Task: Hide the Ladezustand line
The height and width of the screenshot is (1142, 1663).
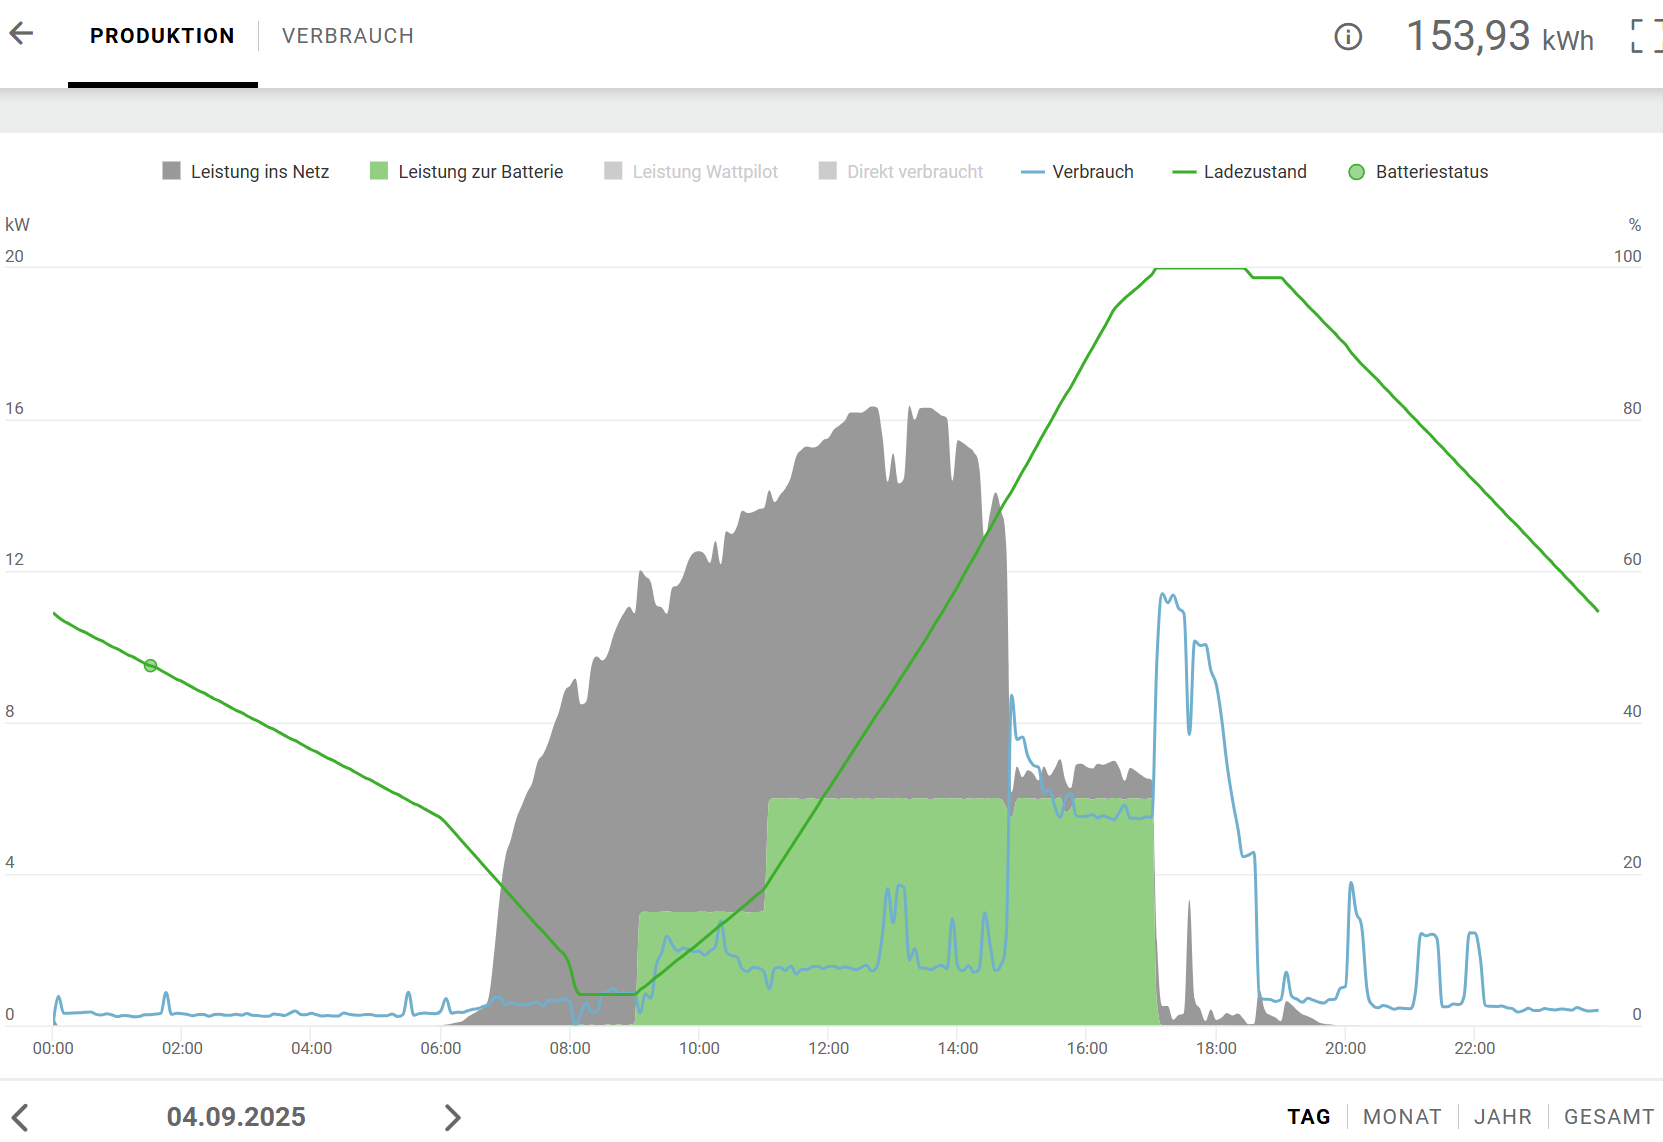Action: (1239, 172)
